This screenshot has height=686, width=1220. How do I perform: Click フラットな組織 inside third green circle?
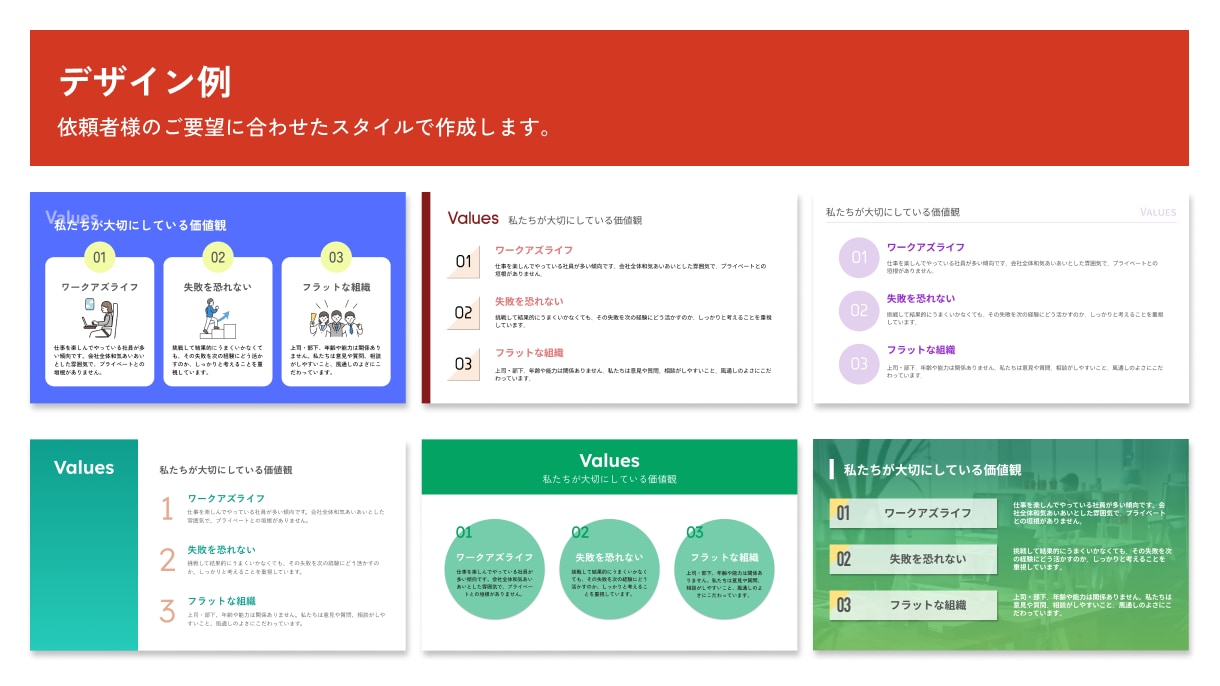tap(724, 557)
